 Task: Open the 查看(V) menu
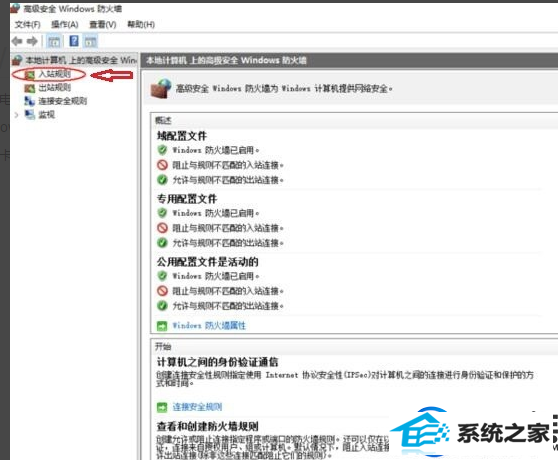(x=102, y=25)
